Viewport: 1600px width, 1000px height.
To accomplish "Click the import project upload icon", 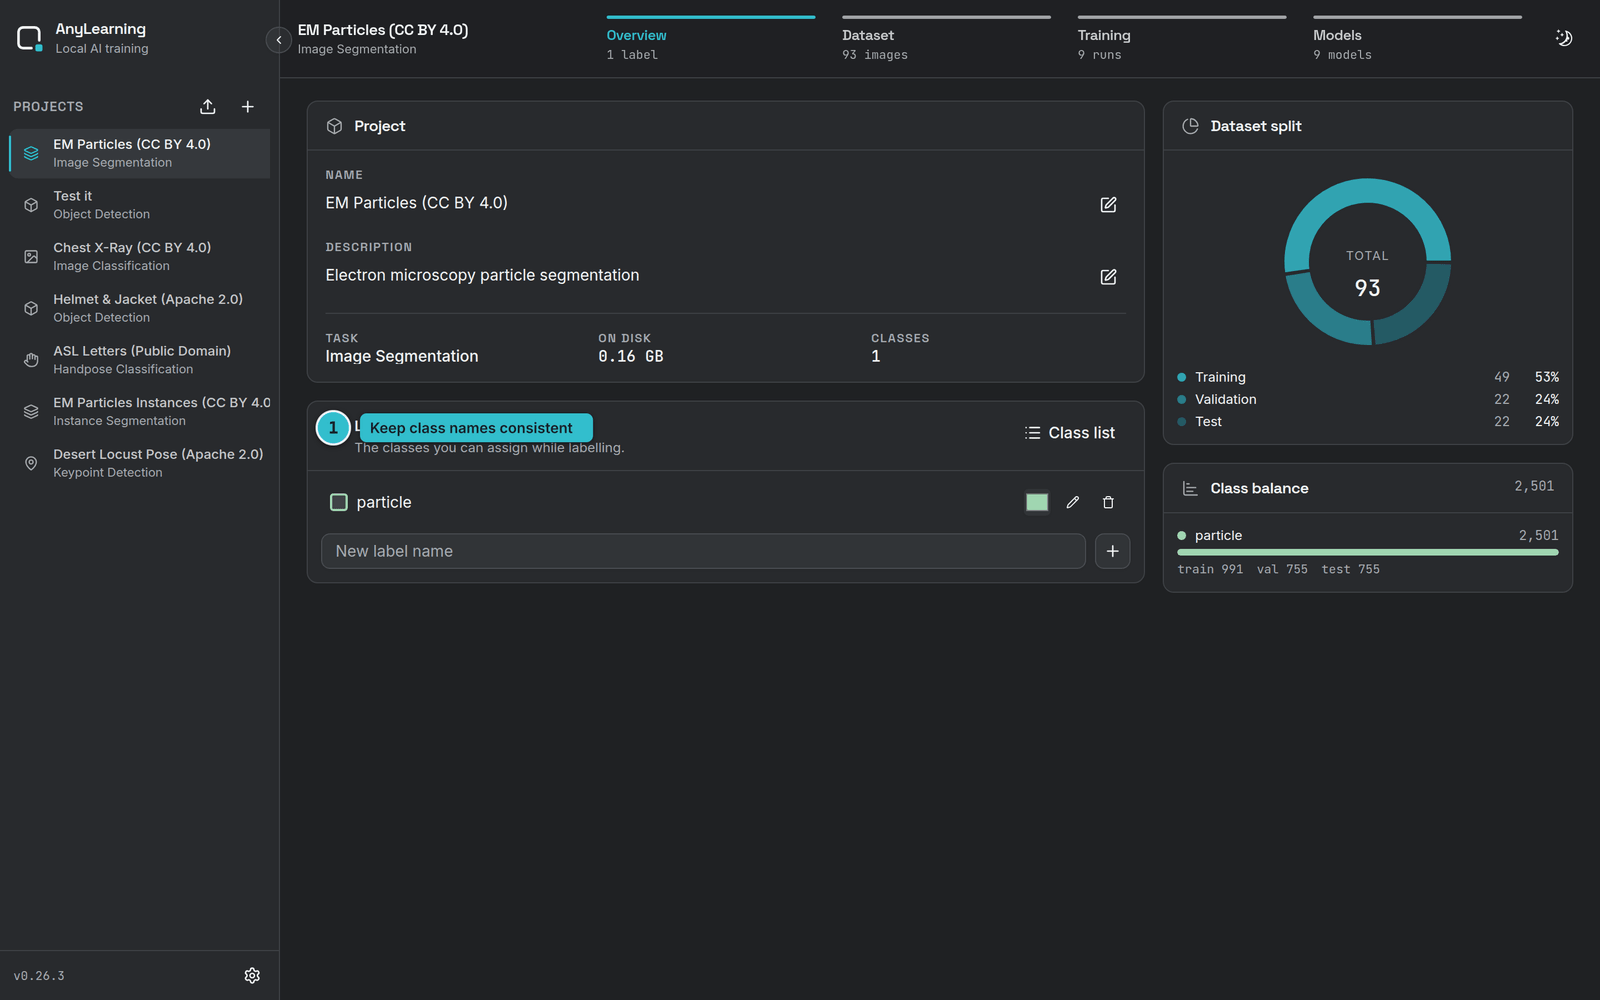I will [208, 107].
